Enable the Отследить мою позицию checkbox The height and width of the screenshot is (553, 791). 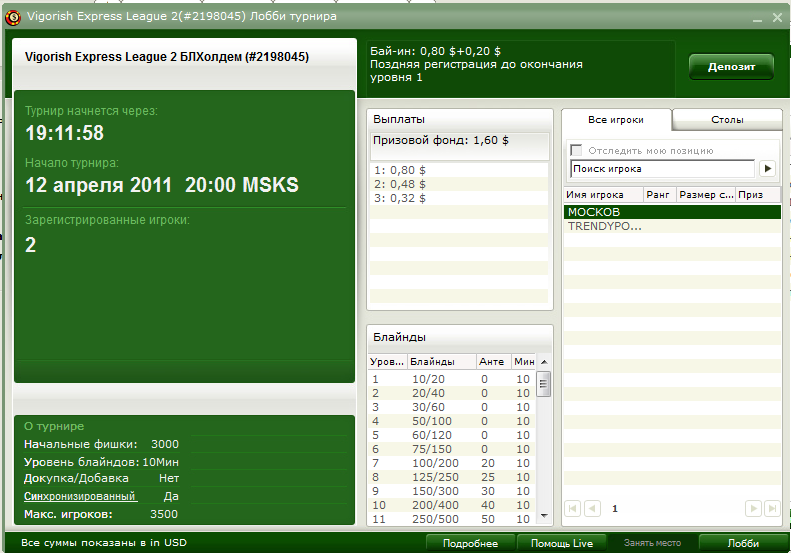click(x=576, y=150)
